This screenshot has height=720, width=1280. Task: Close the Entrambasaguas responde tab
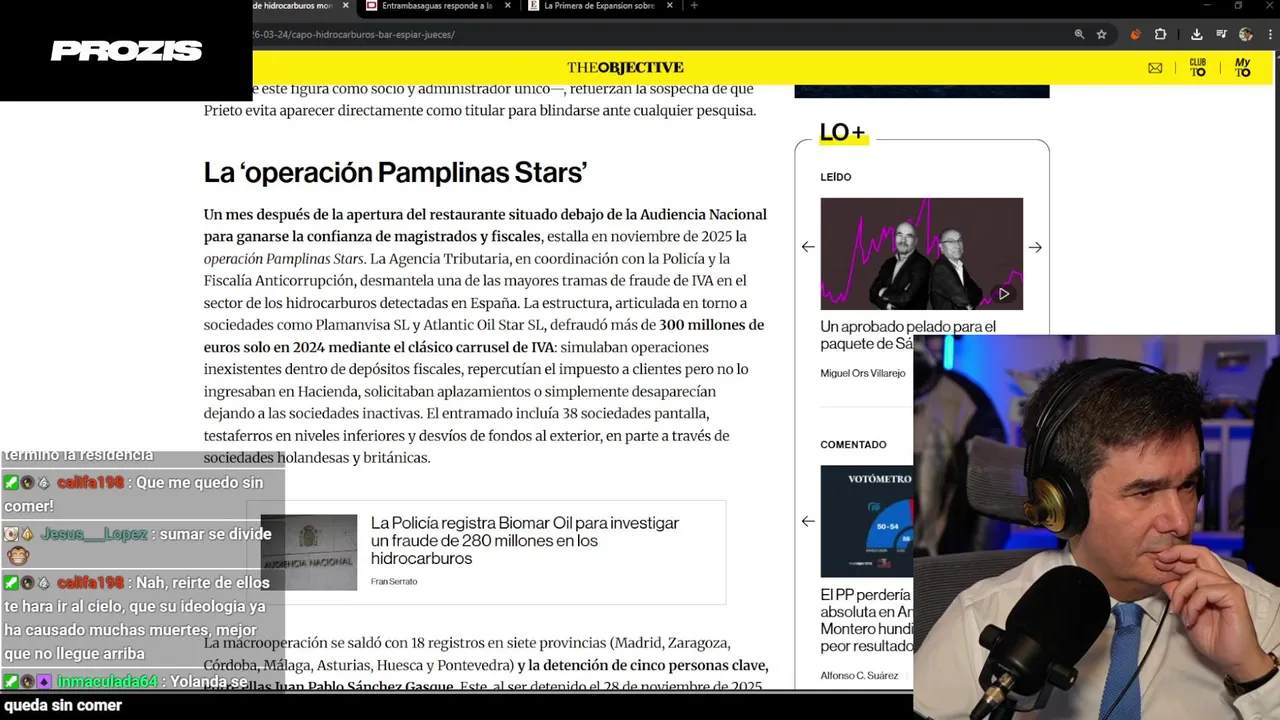point(508,6)
